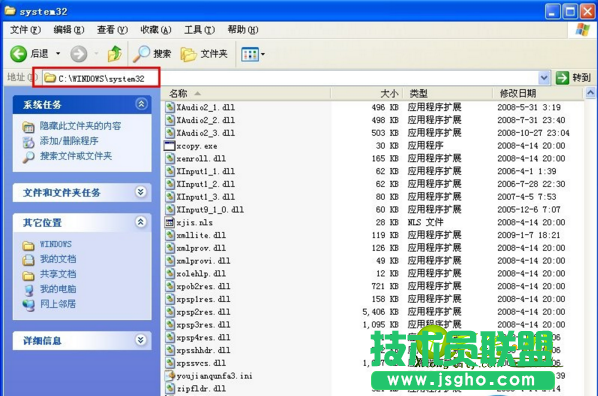Open the 查看(V) menu
This screenshot has height=396, width=598.
tap(112, 30)
